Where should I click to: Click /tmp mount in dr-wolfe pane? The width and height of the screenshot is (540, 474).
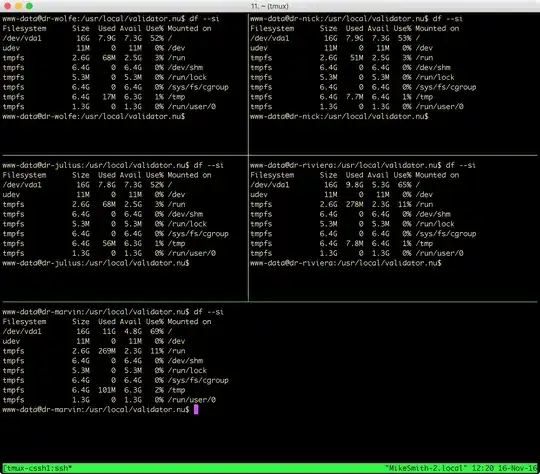tap(176, 97)
